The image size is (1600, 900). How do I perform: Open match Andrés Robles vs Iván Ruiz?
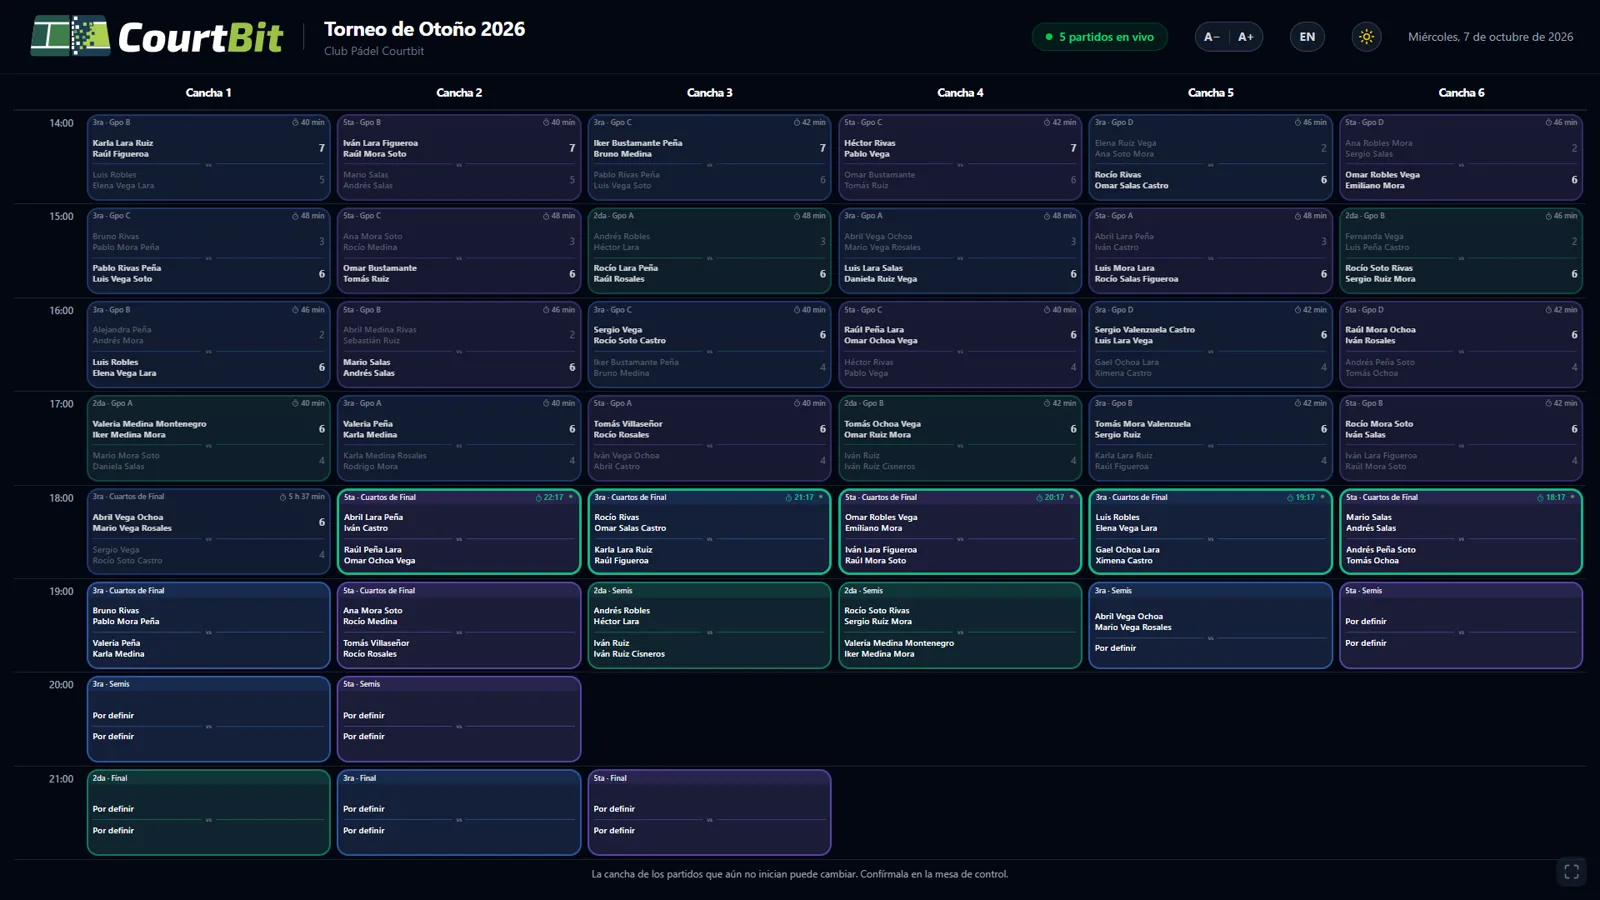pyautogui.click(x=709, y=625)
